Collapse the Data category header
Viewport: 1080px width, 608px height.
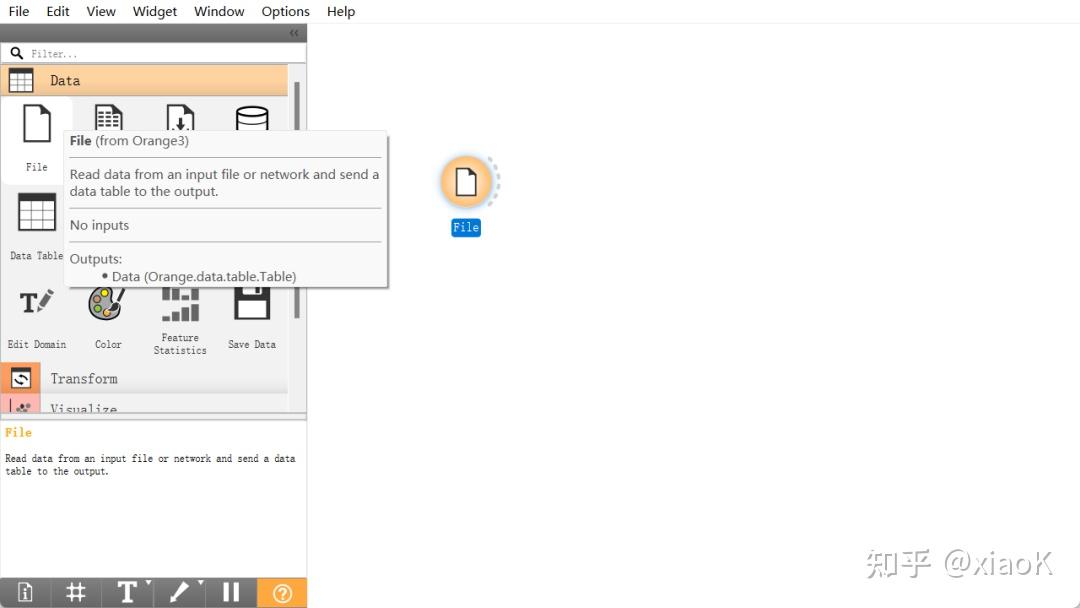144,81
